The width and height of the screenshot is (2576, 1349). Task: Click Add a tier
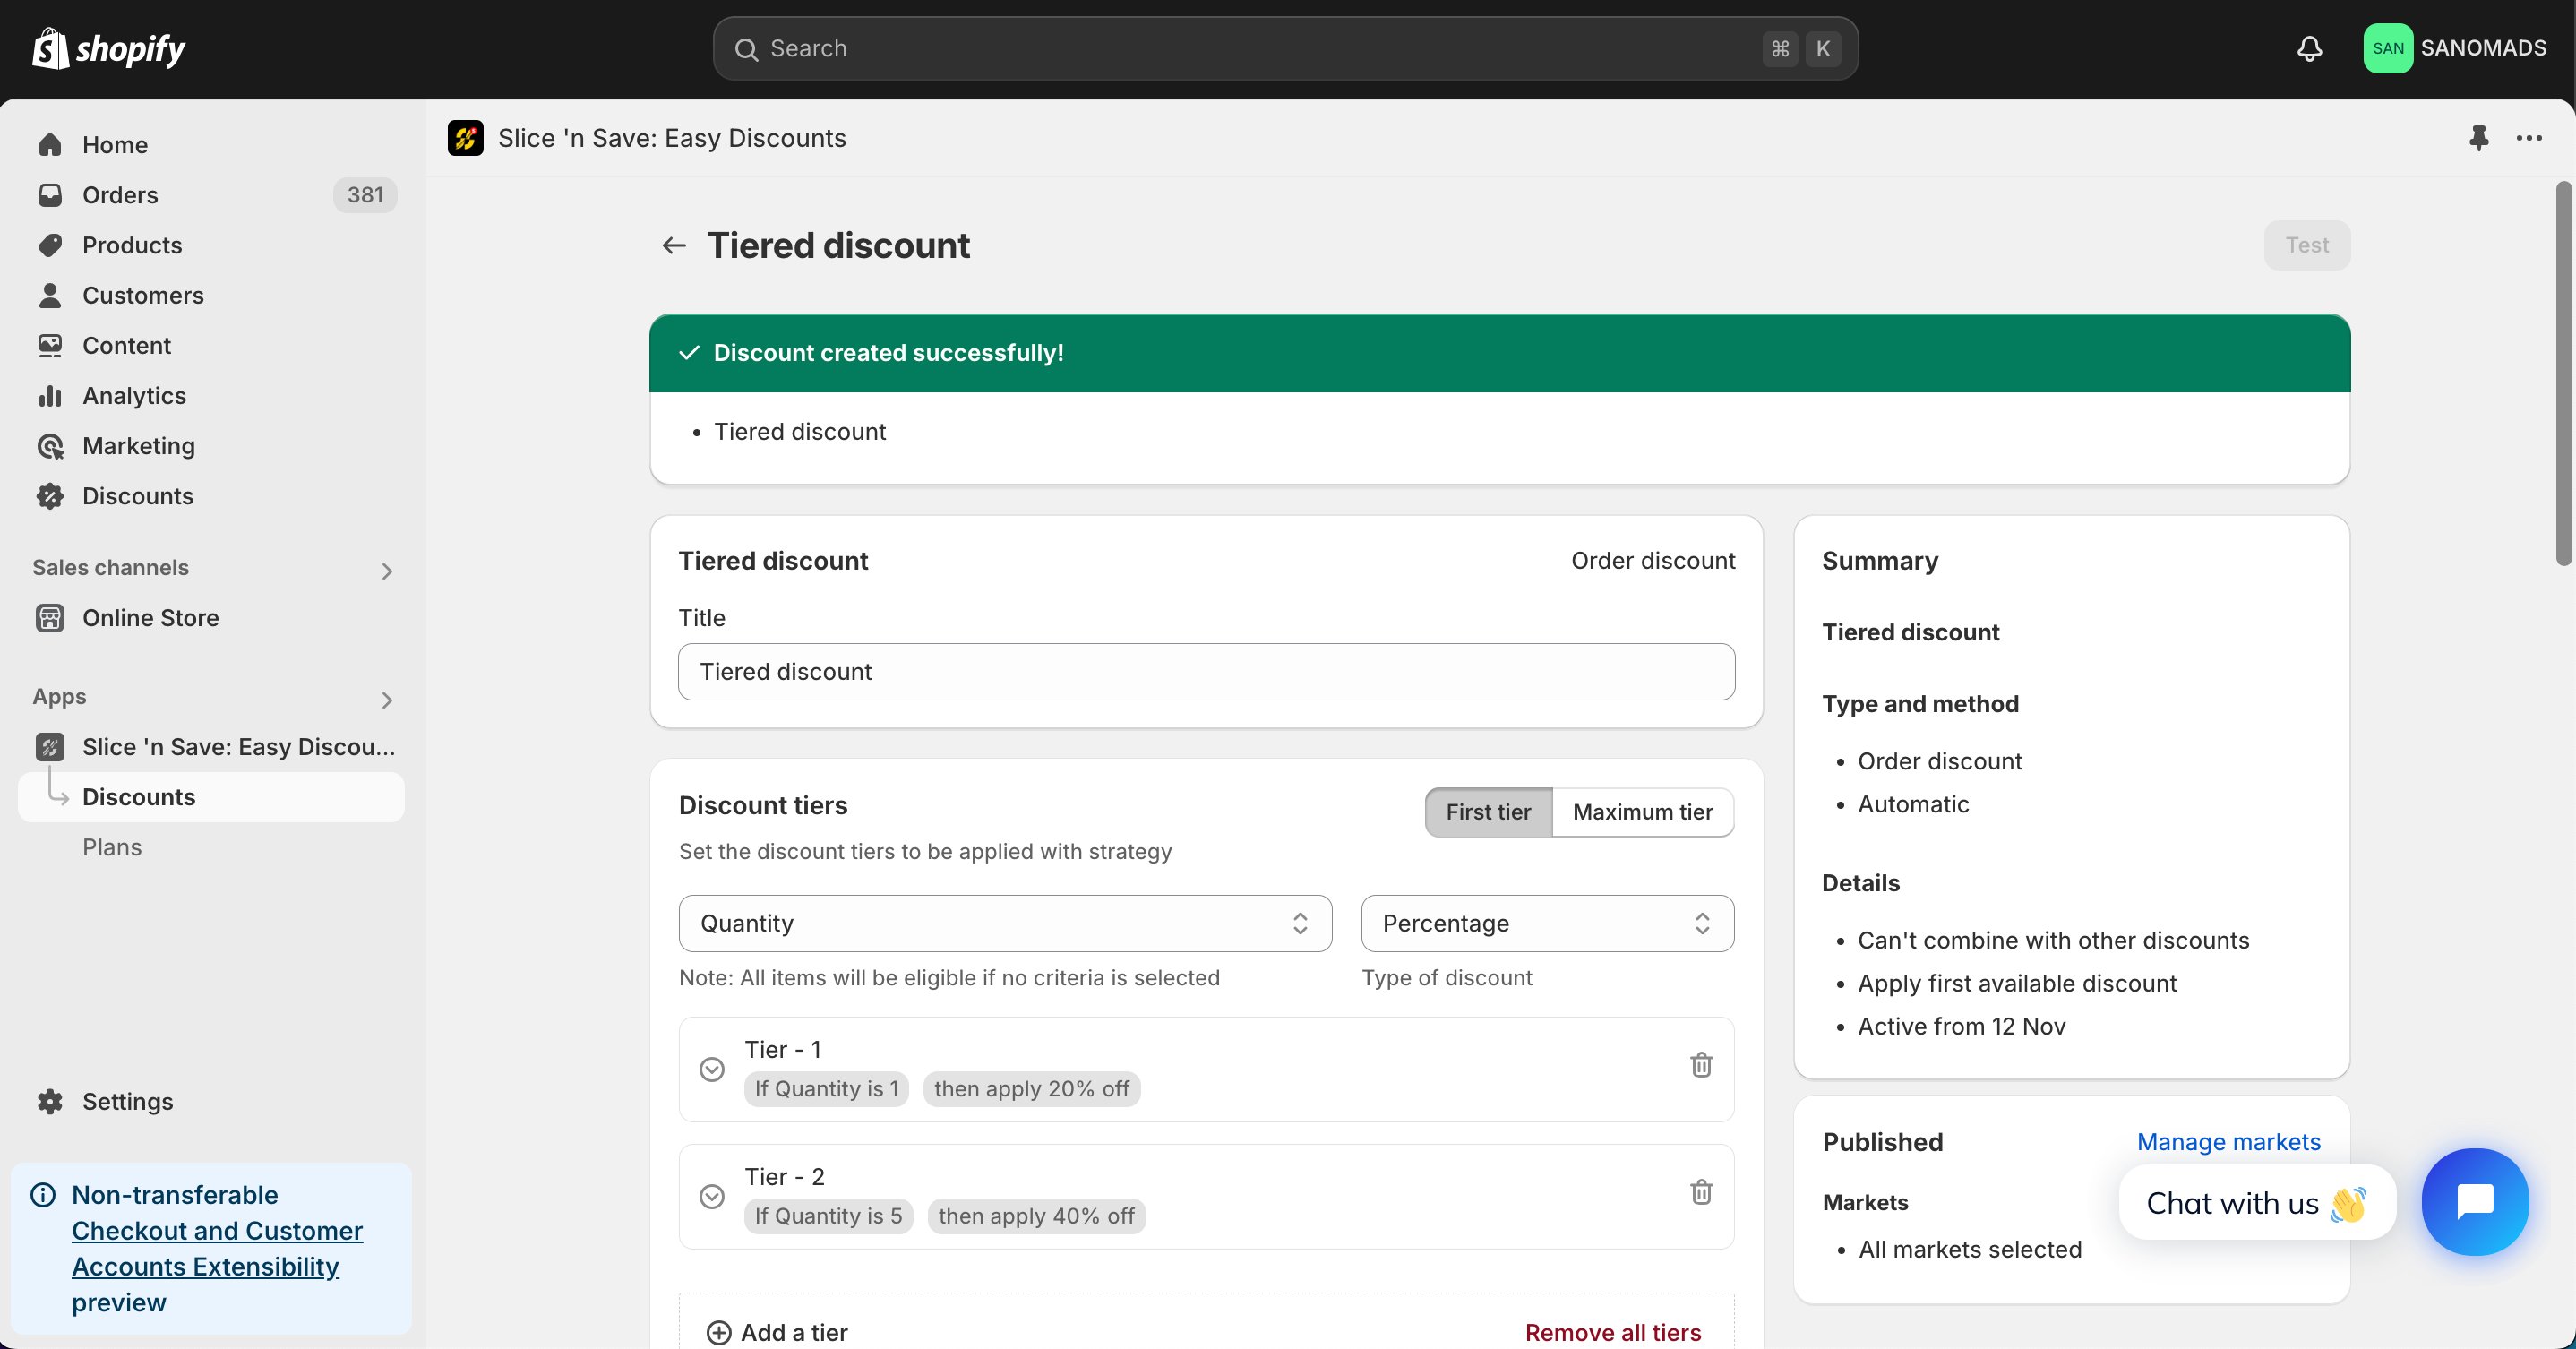click(777, 1333)
